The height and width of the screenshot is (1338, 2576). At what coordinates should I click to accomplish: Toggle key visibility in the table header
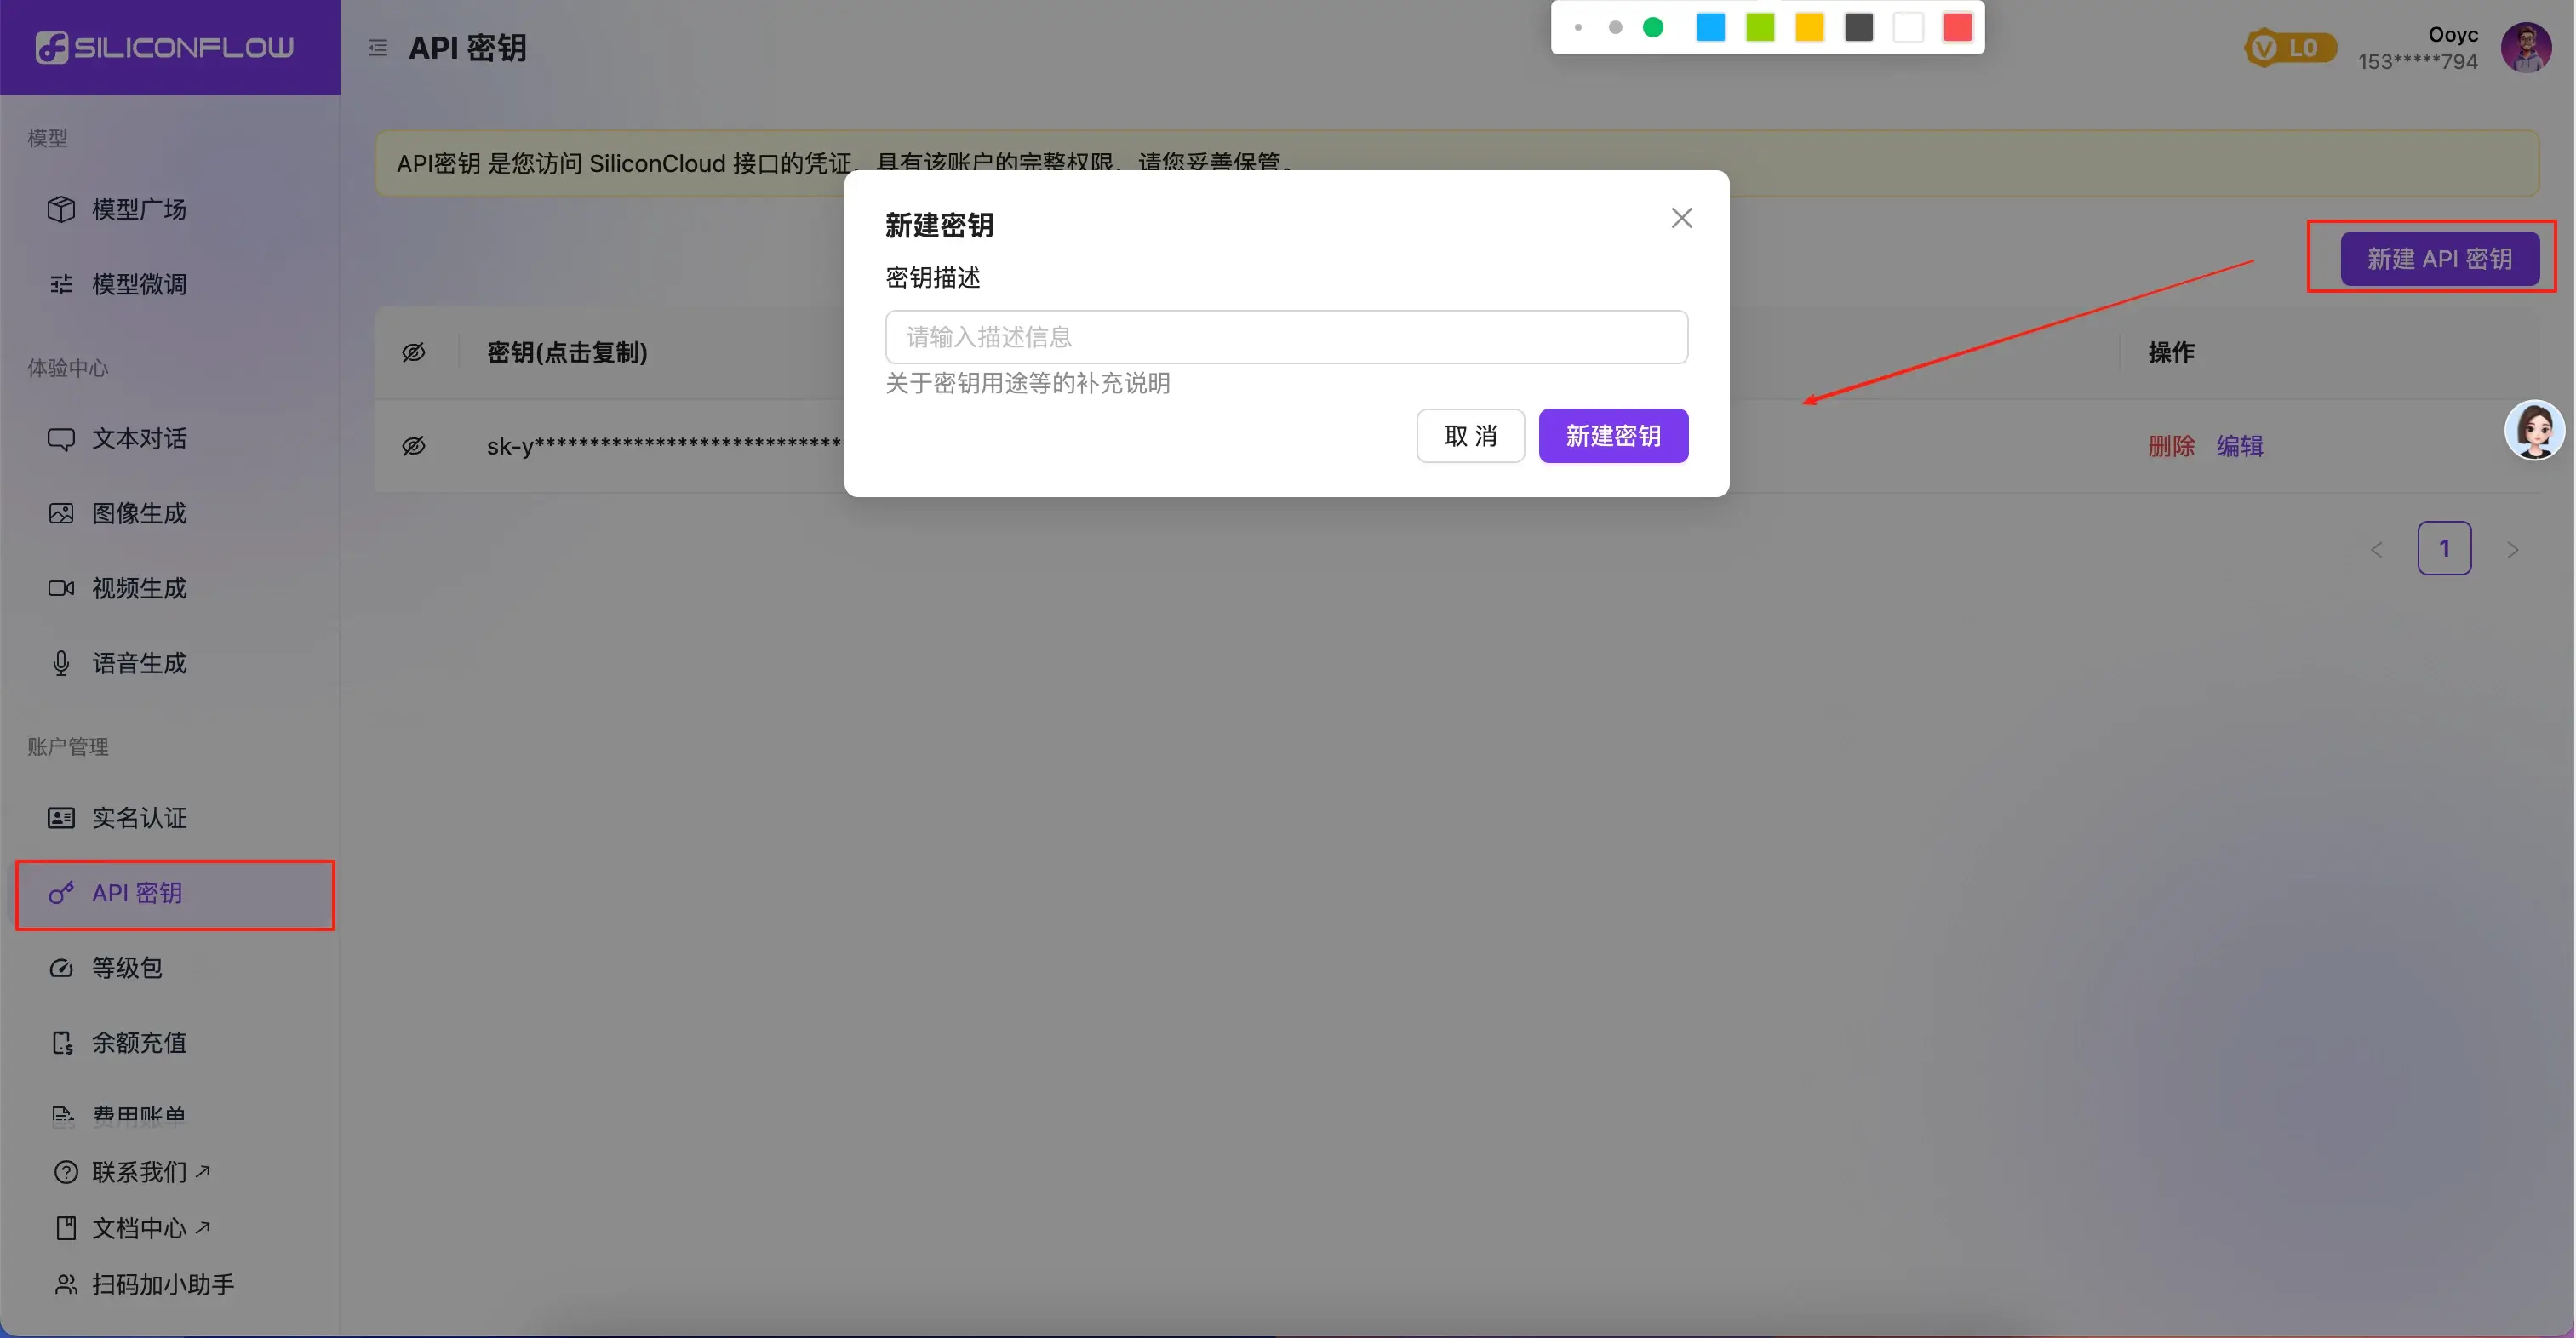(x=414, y=352)
